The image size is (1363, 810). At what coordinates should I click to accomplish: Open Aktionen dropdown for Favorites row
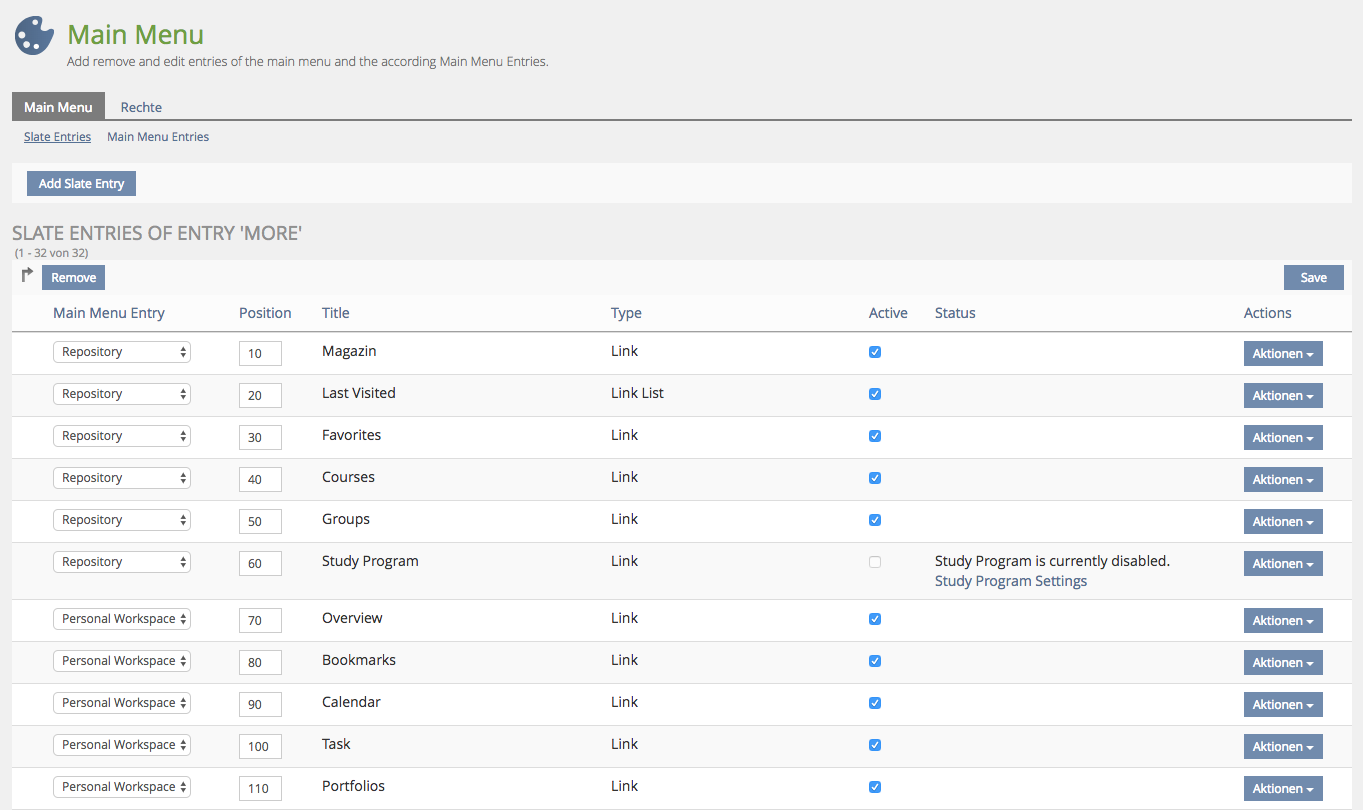click(1282, 438)
